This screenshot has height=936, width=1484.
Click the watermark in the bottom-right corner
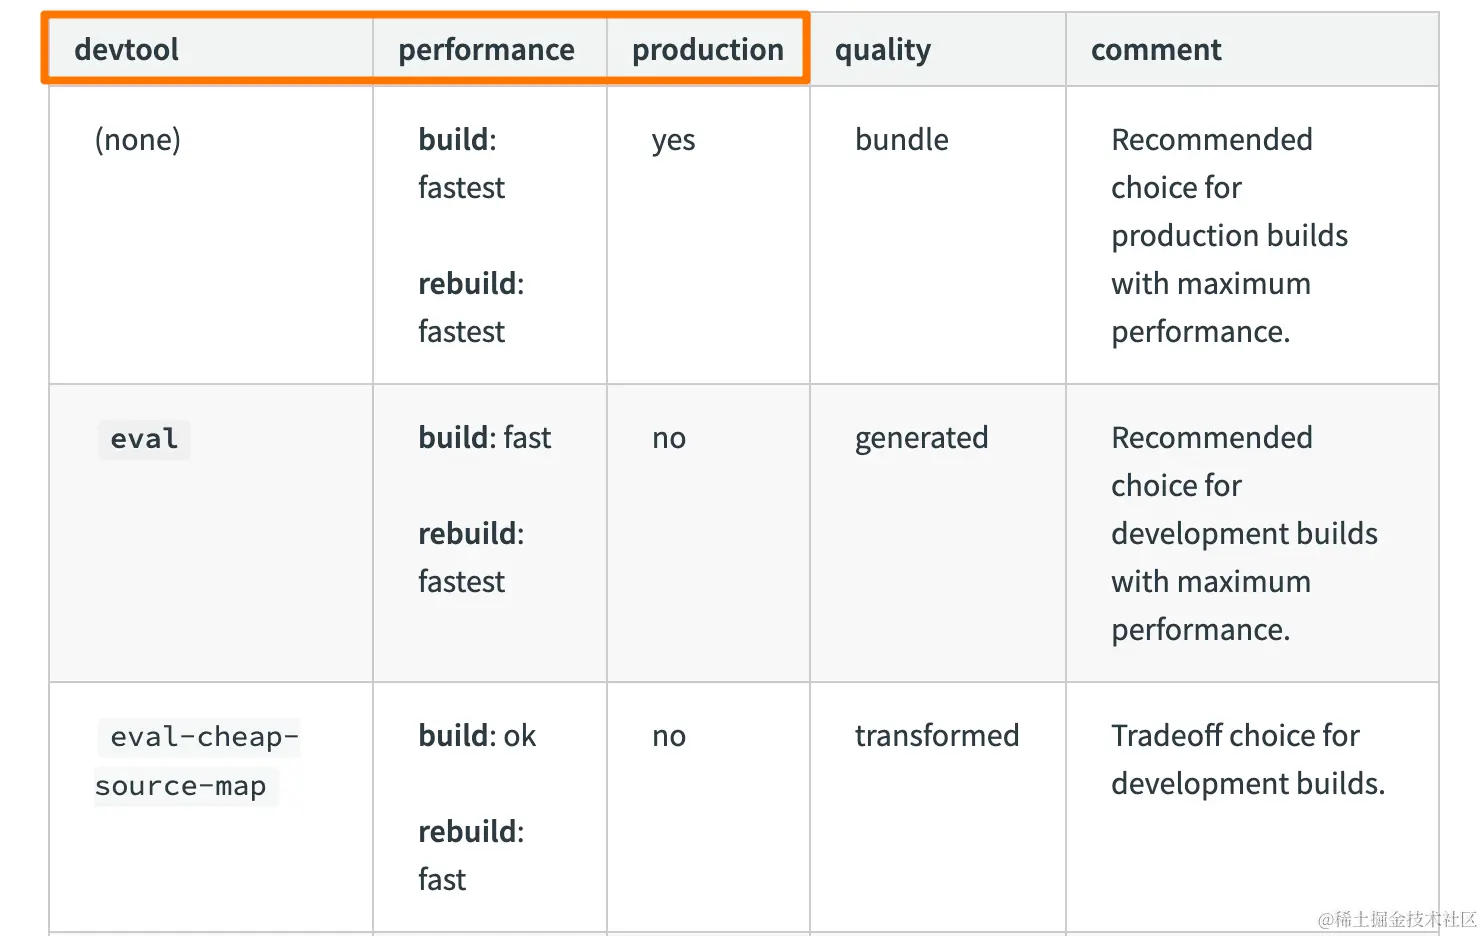tap(1396, 919)
